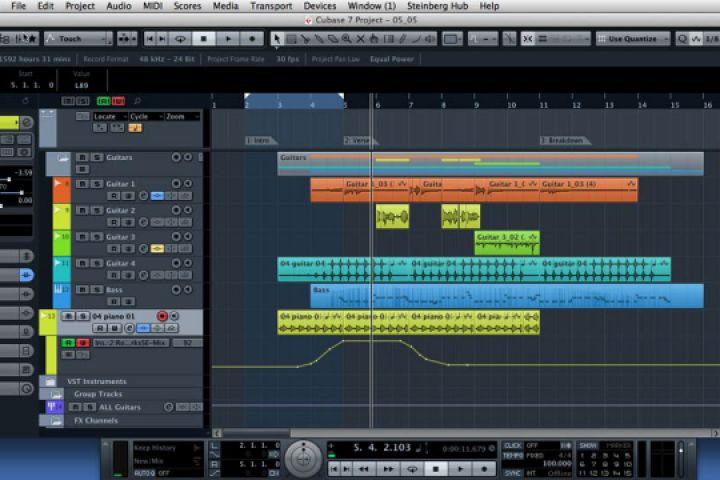The image size is (720, 480).
Task: Open the Transport menu
Action: tap(271, 6)
